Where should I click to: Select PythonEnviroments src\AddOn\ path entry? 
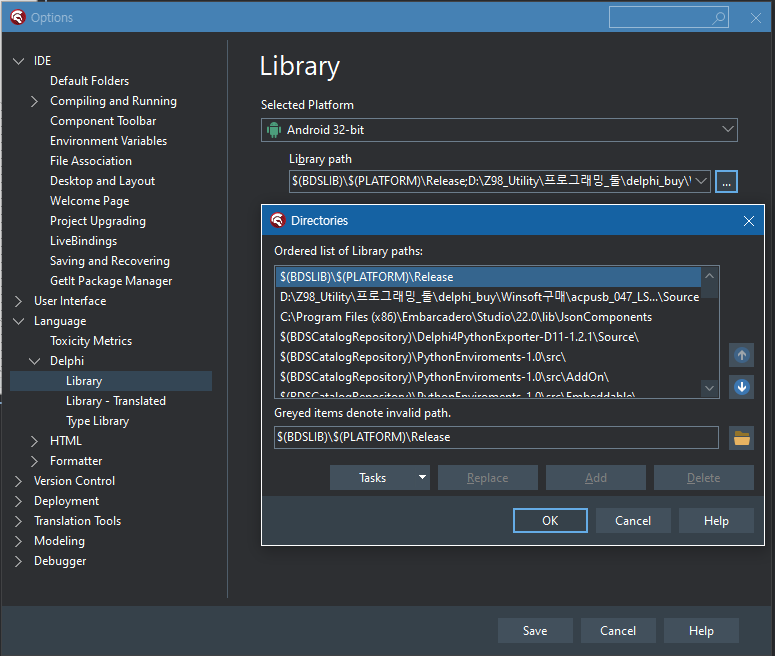(x=488, y=377)
